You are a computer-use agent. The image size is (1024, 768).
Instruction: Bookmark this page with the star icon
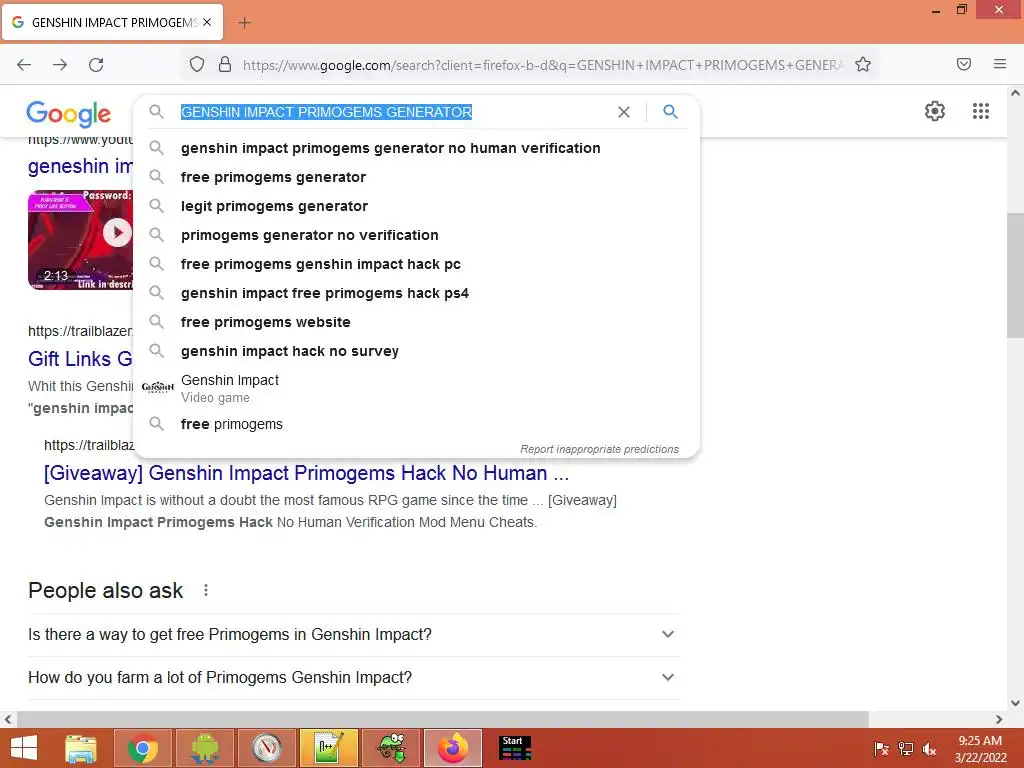(863, 64)
